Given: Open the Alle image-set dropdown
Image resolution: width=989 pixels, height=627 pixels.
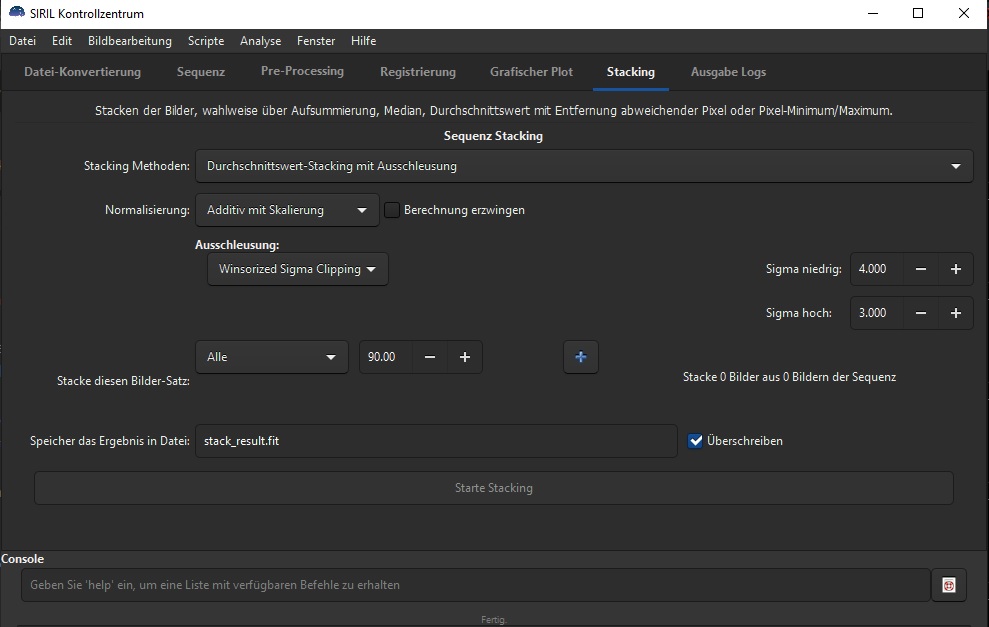Looking at the screenshot, I should (272, 357).
